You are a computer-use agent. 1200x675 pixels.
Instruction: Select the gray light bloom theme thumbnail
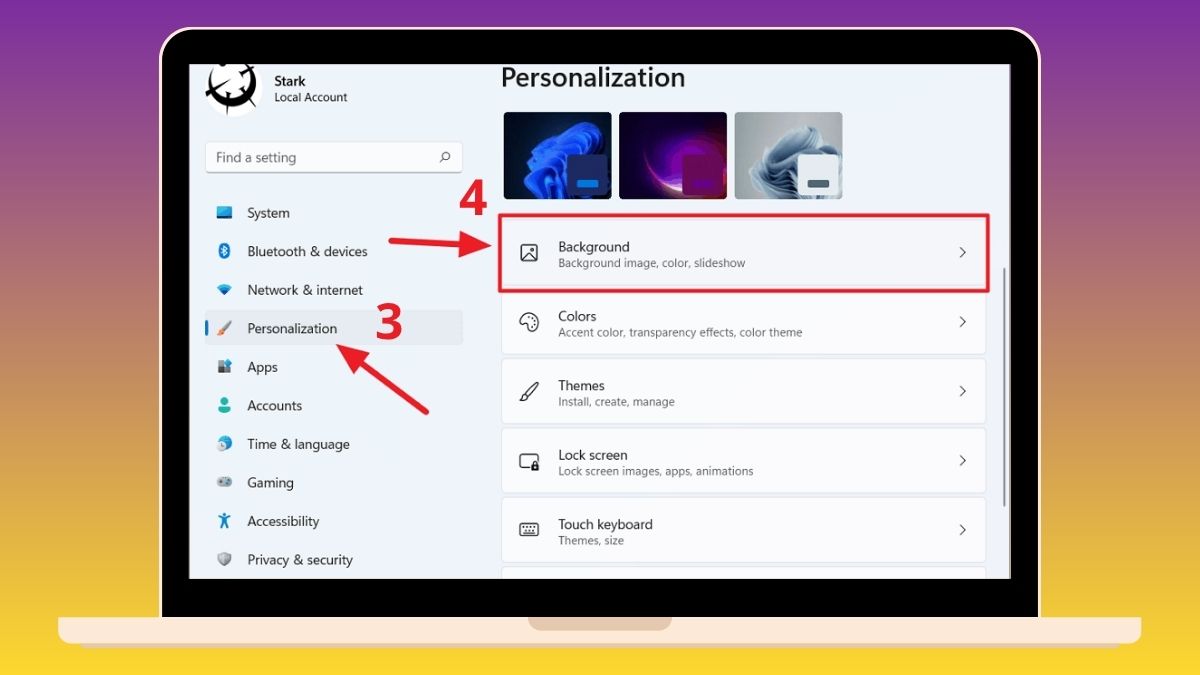click(x=788, y=155)
